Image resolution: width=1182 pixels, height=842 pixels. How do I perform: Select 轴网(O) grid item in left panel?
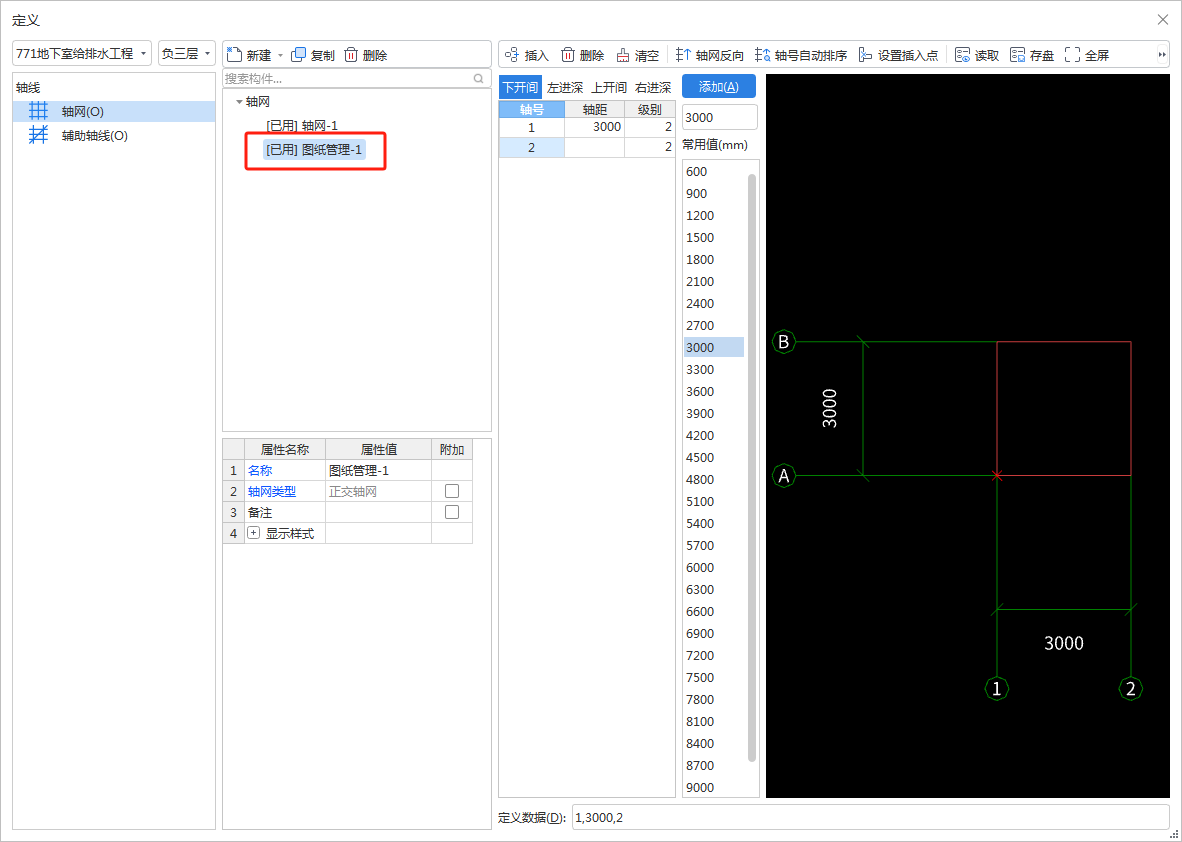tap(114, 112)
